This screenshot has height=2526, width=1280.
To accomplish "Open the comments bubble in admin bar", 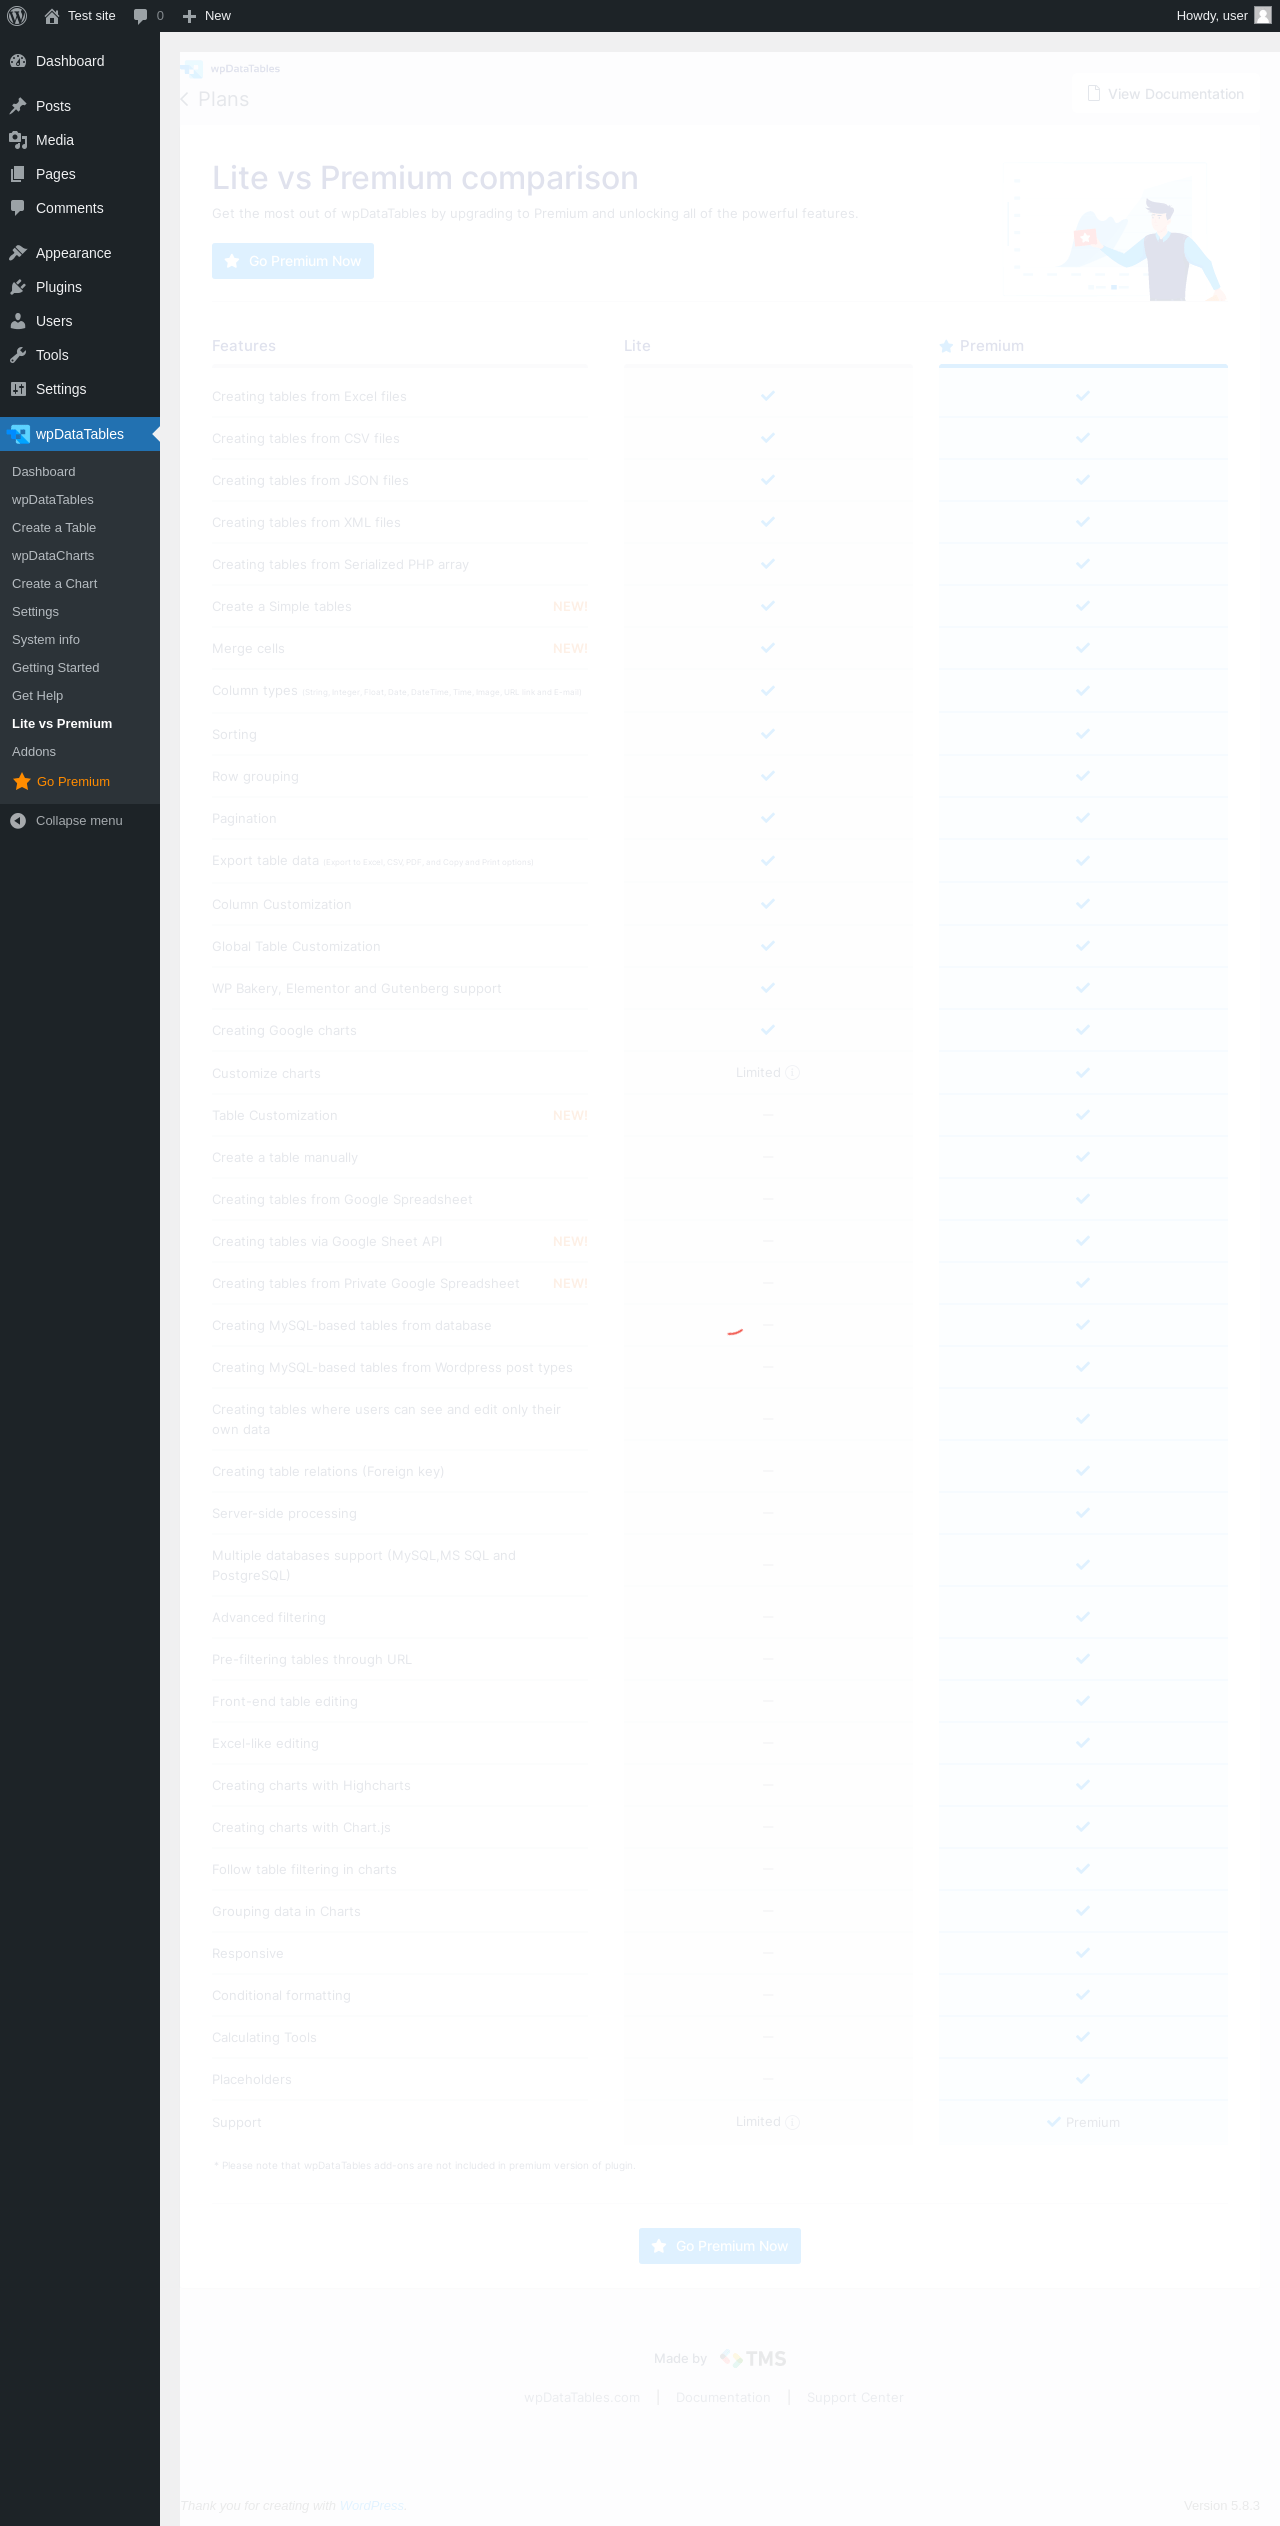I will coord(141,16).
